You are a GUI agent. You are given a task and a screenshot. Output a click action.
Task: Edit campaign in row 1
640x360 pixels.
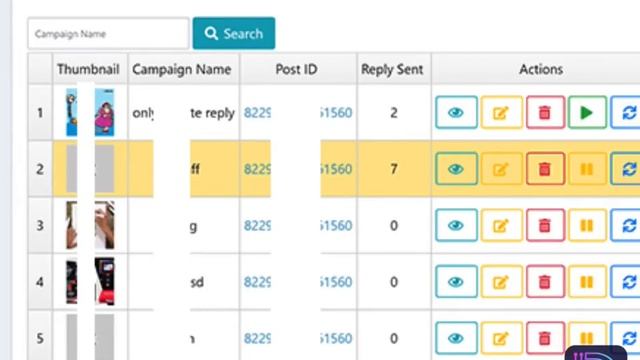501,113
